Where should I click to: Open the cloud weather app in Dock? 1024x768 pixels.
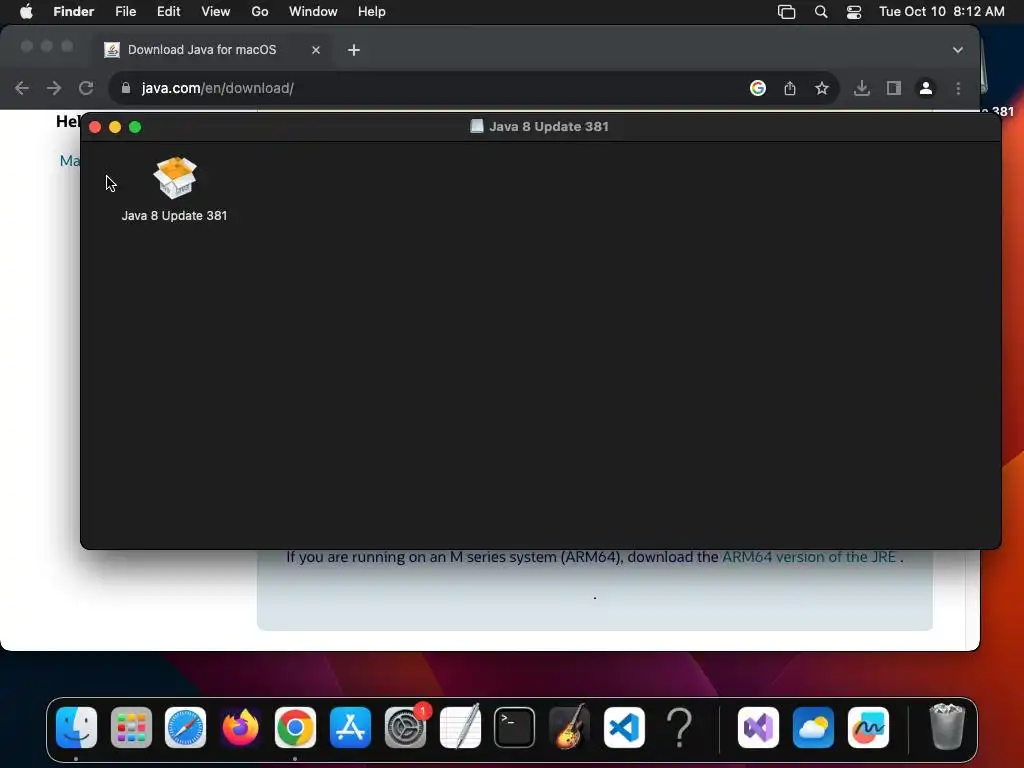pos(813,728)
